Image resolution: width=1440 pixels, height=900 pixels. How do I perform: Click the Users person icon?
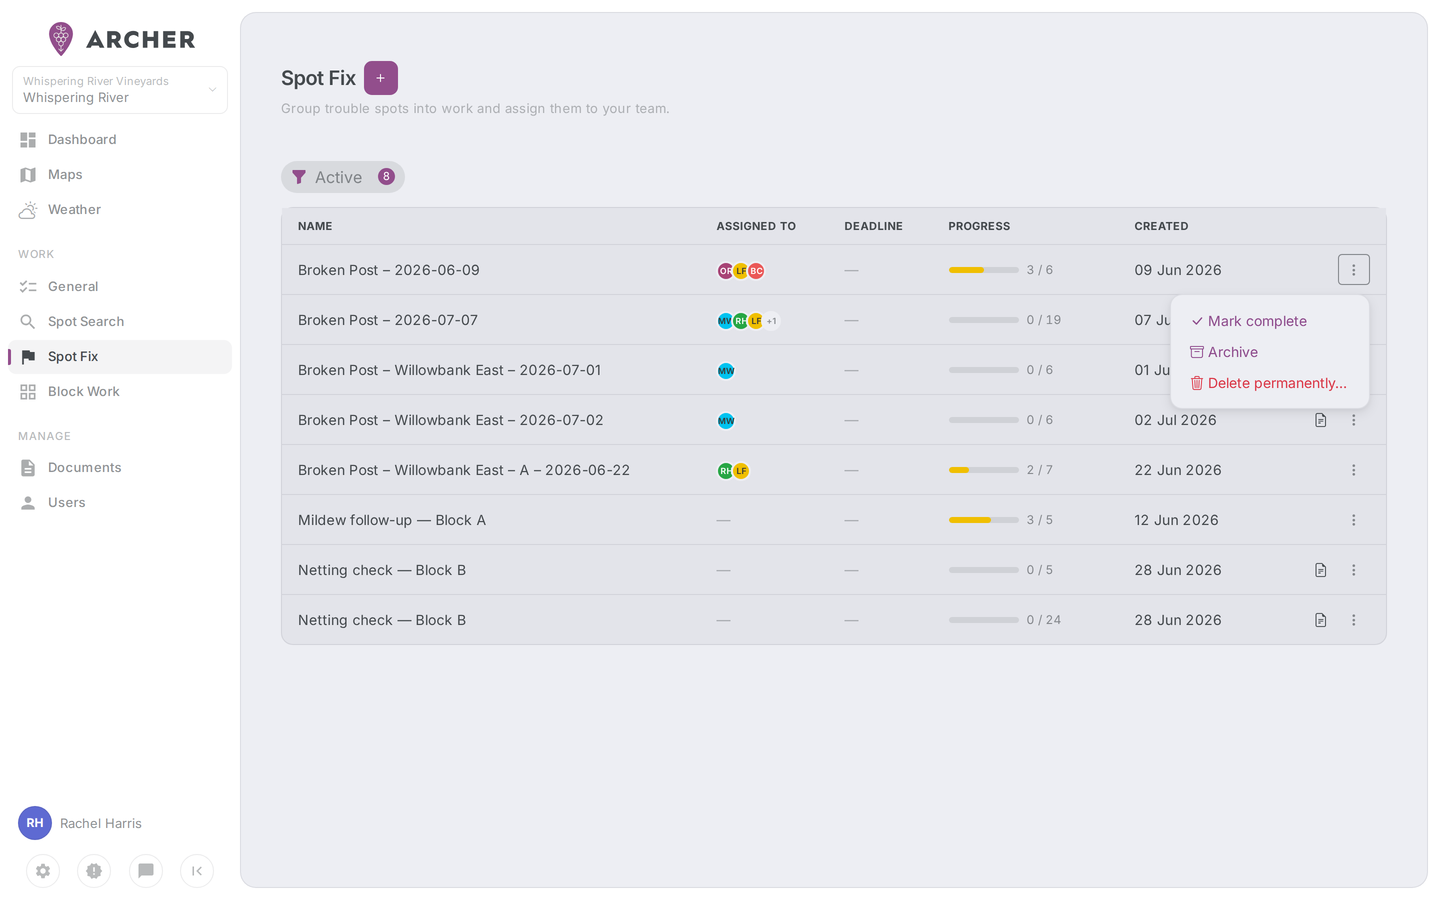pyautogui.click(x=28, y=503)
